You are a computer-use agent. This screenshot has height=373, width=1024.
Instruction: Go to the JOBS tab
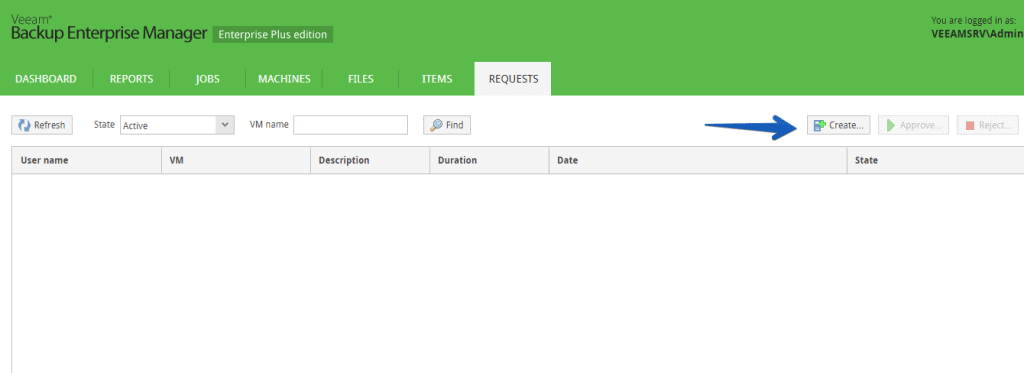click(208, 79)
